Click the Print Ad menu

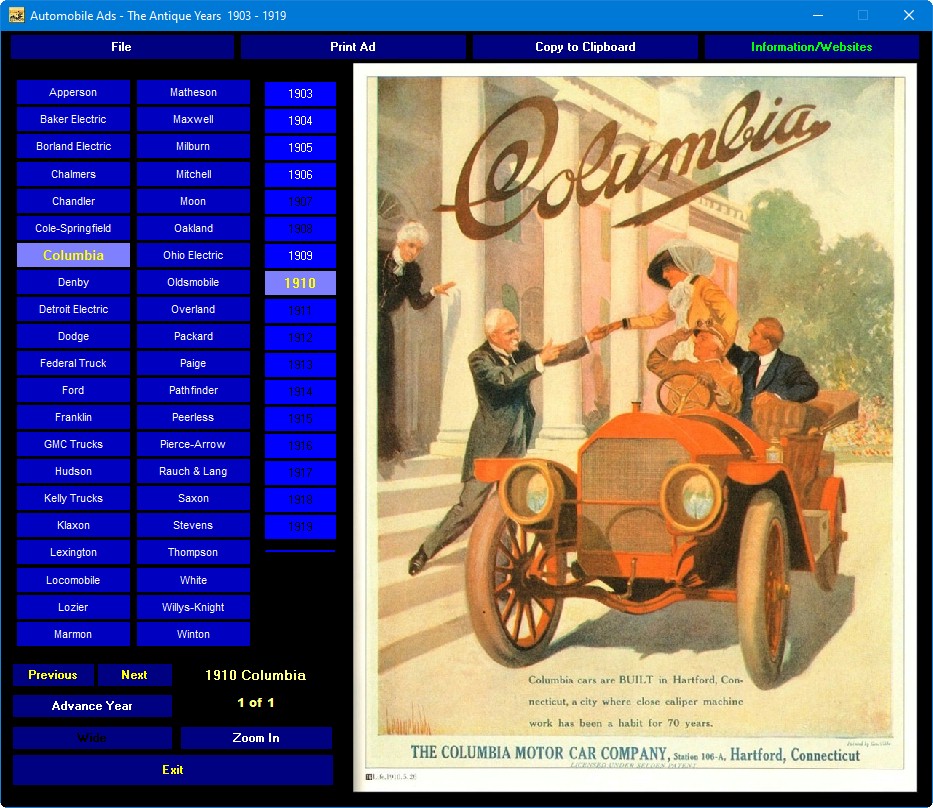coord(353,47)
